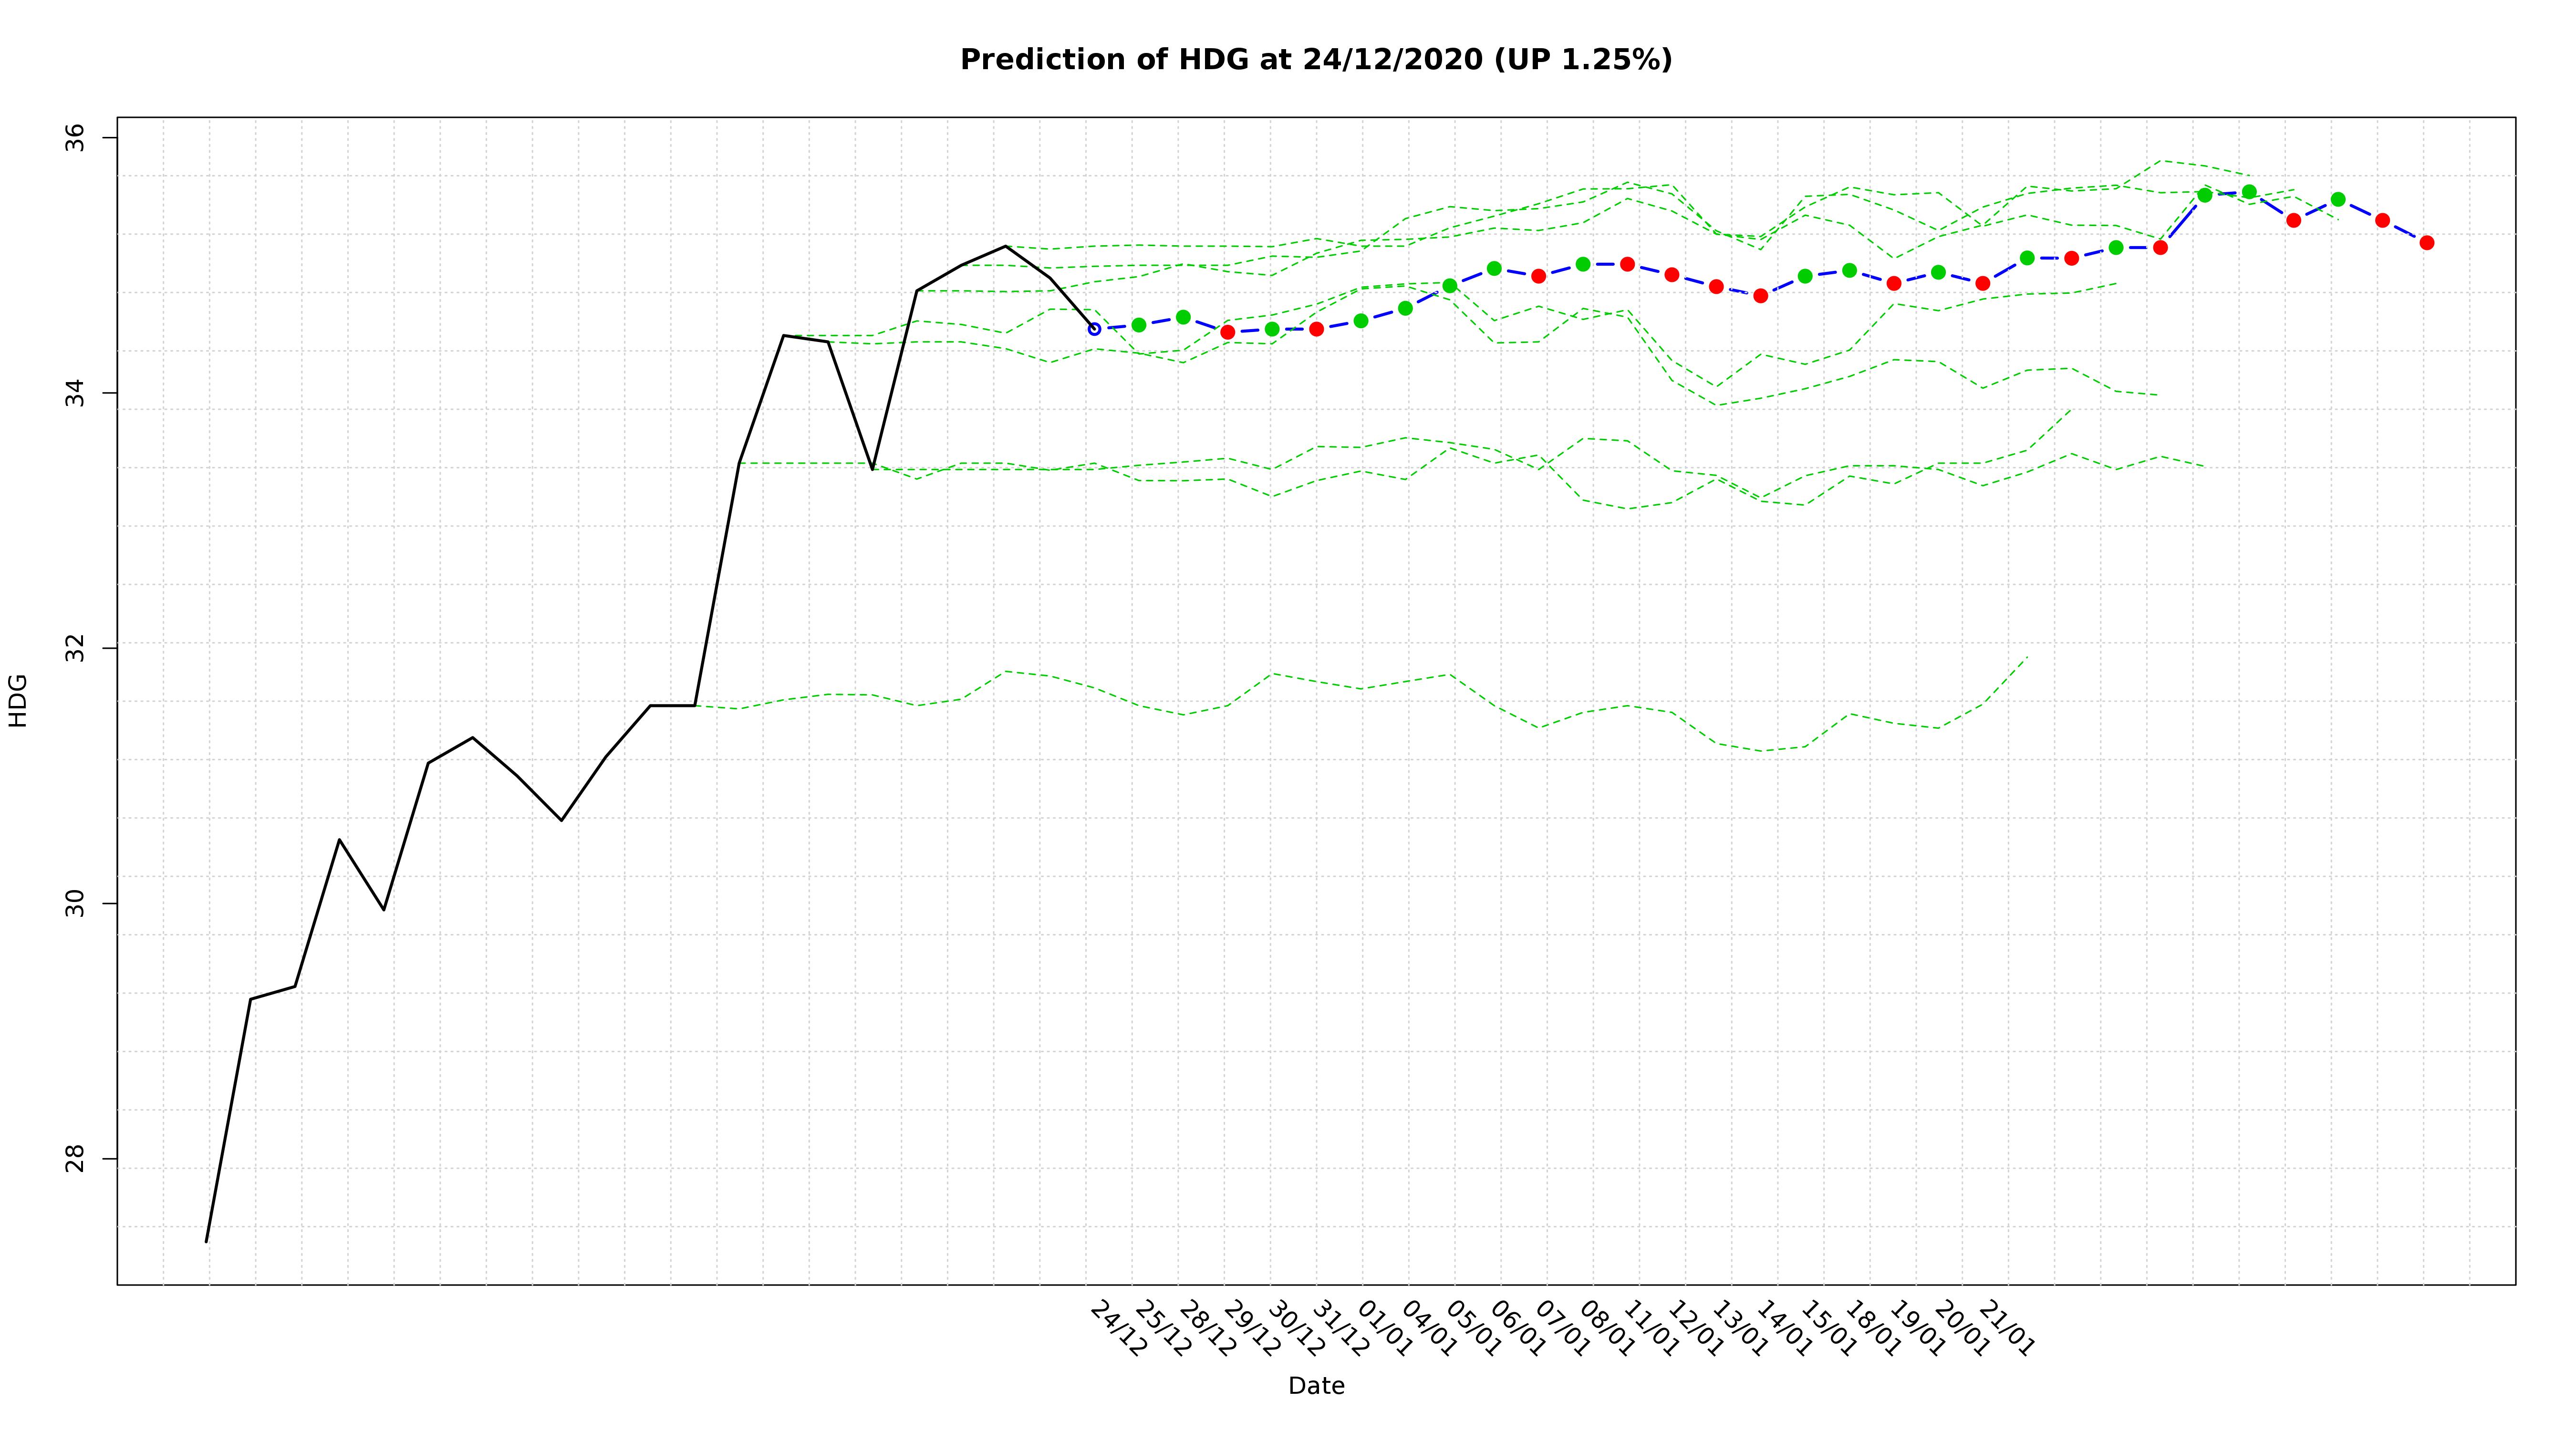Click the highest peak of the black price line
The height and width of the screenshot is (1431, 2576).
click(x=1006, y=246)
